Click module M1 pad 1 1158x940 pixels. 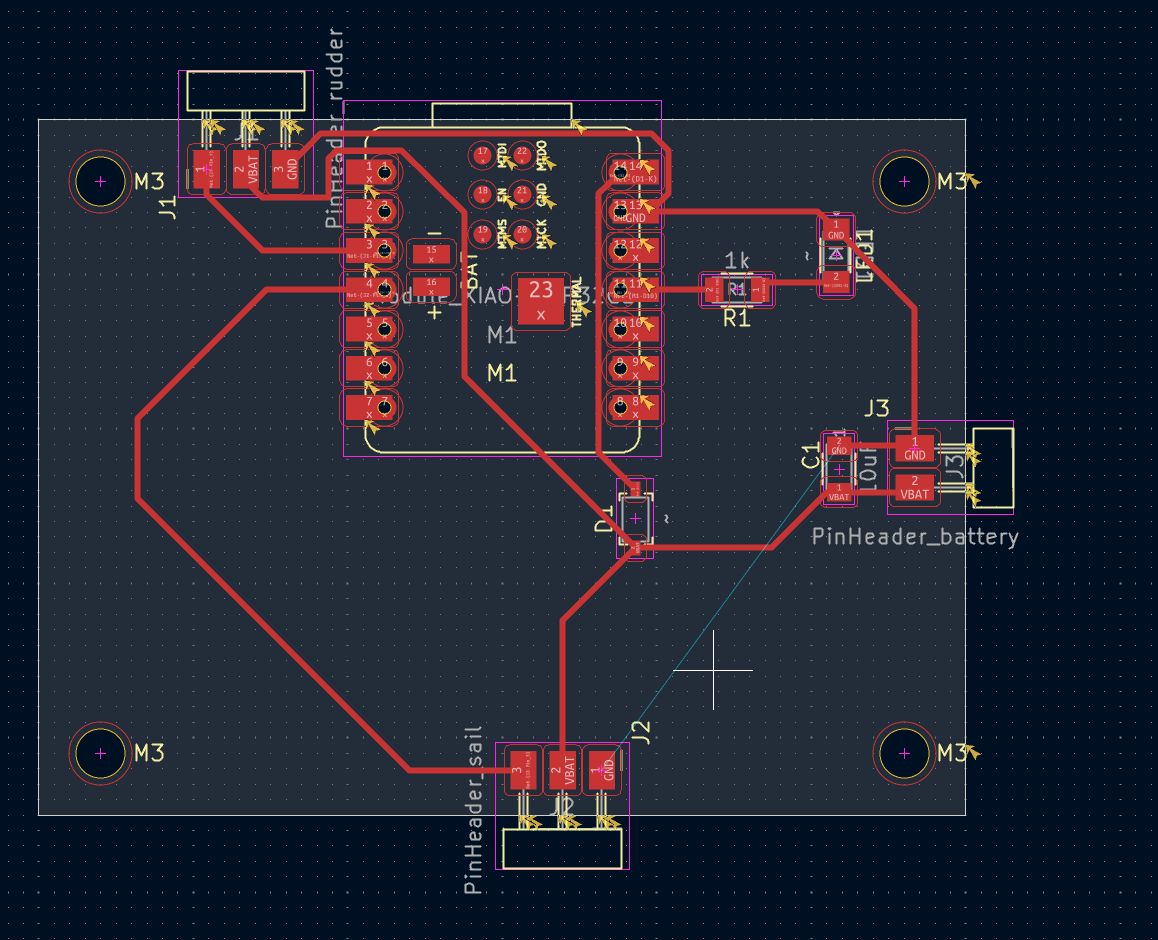tap(371, 173)
